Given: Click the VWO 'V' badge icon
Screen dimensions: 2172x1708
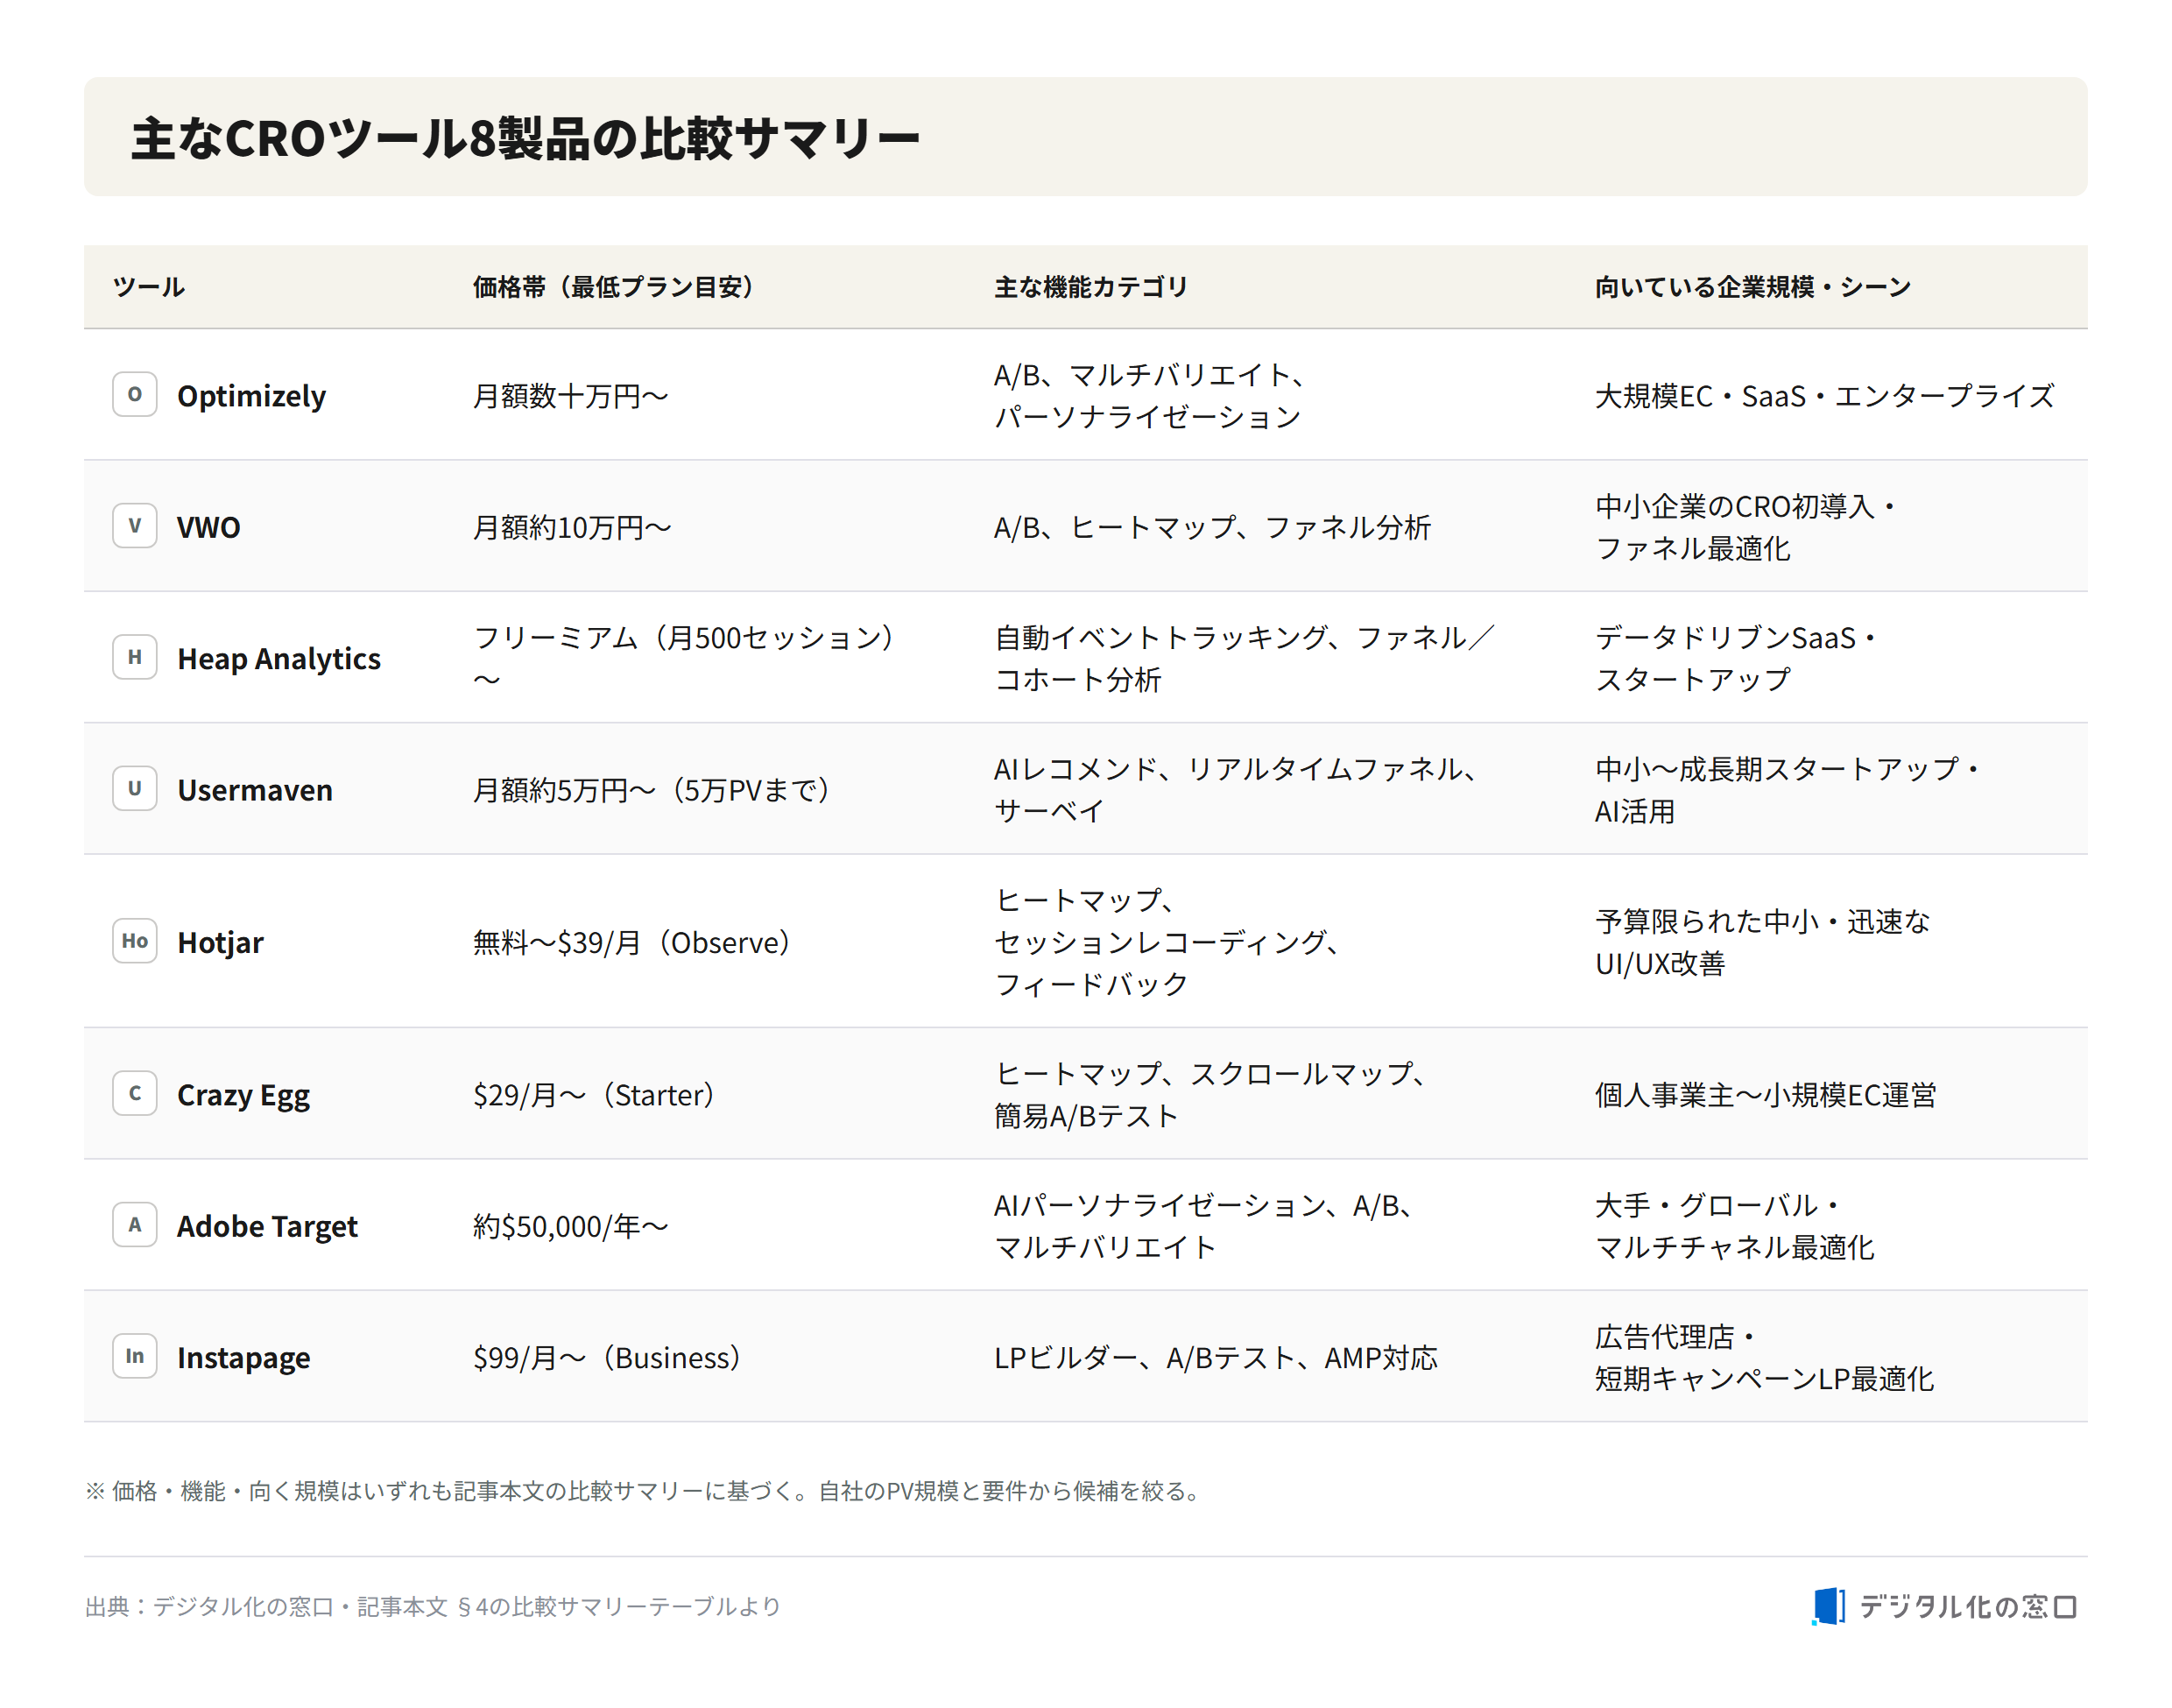Looking at the screenshot, I should pyautogui.click(x=135, y=526).
